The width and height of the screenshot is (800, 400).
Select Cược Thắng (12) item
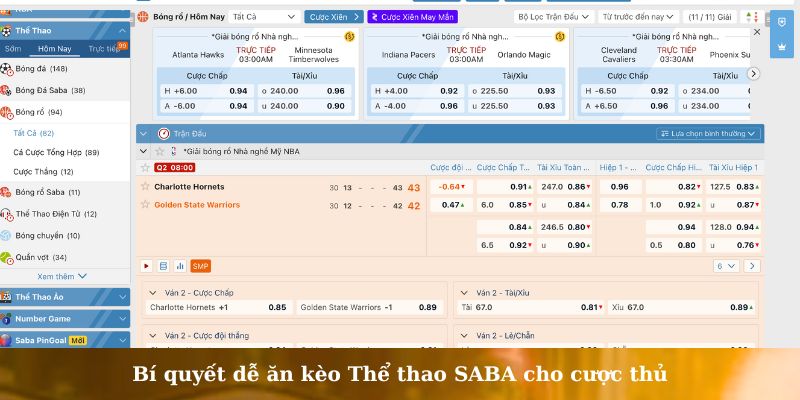[x=43, y=172]
